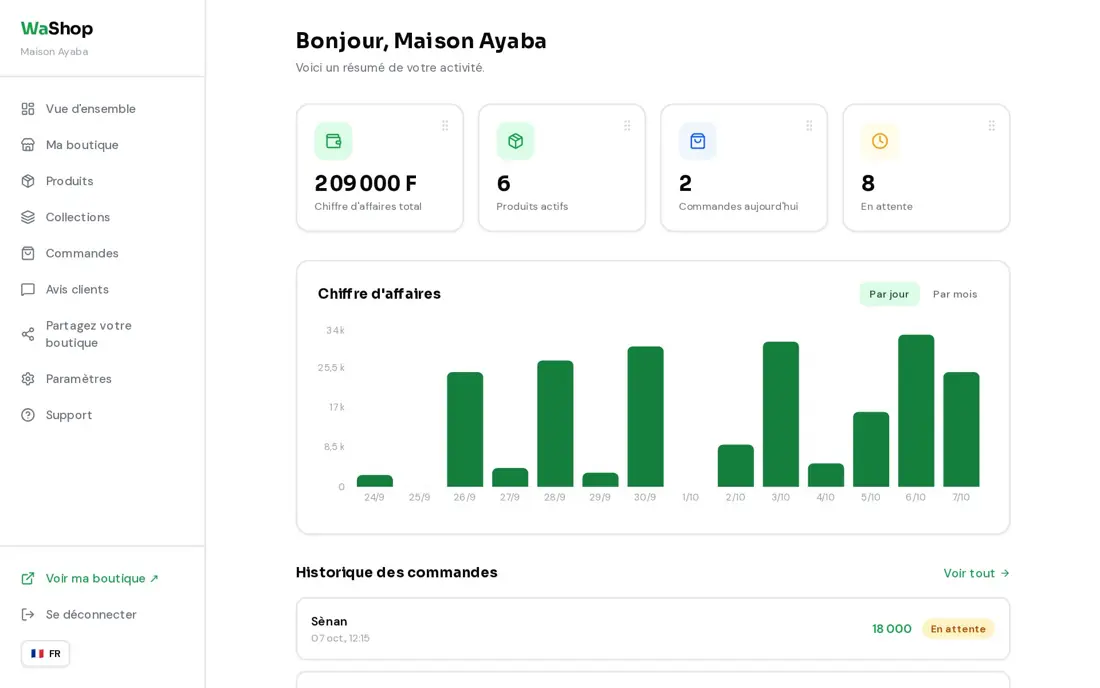Viewport: 1100px width, 688px height.
Task: Click the 26/9 bar in revenue chart
Action: coord(465,429)
